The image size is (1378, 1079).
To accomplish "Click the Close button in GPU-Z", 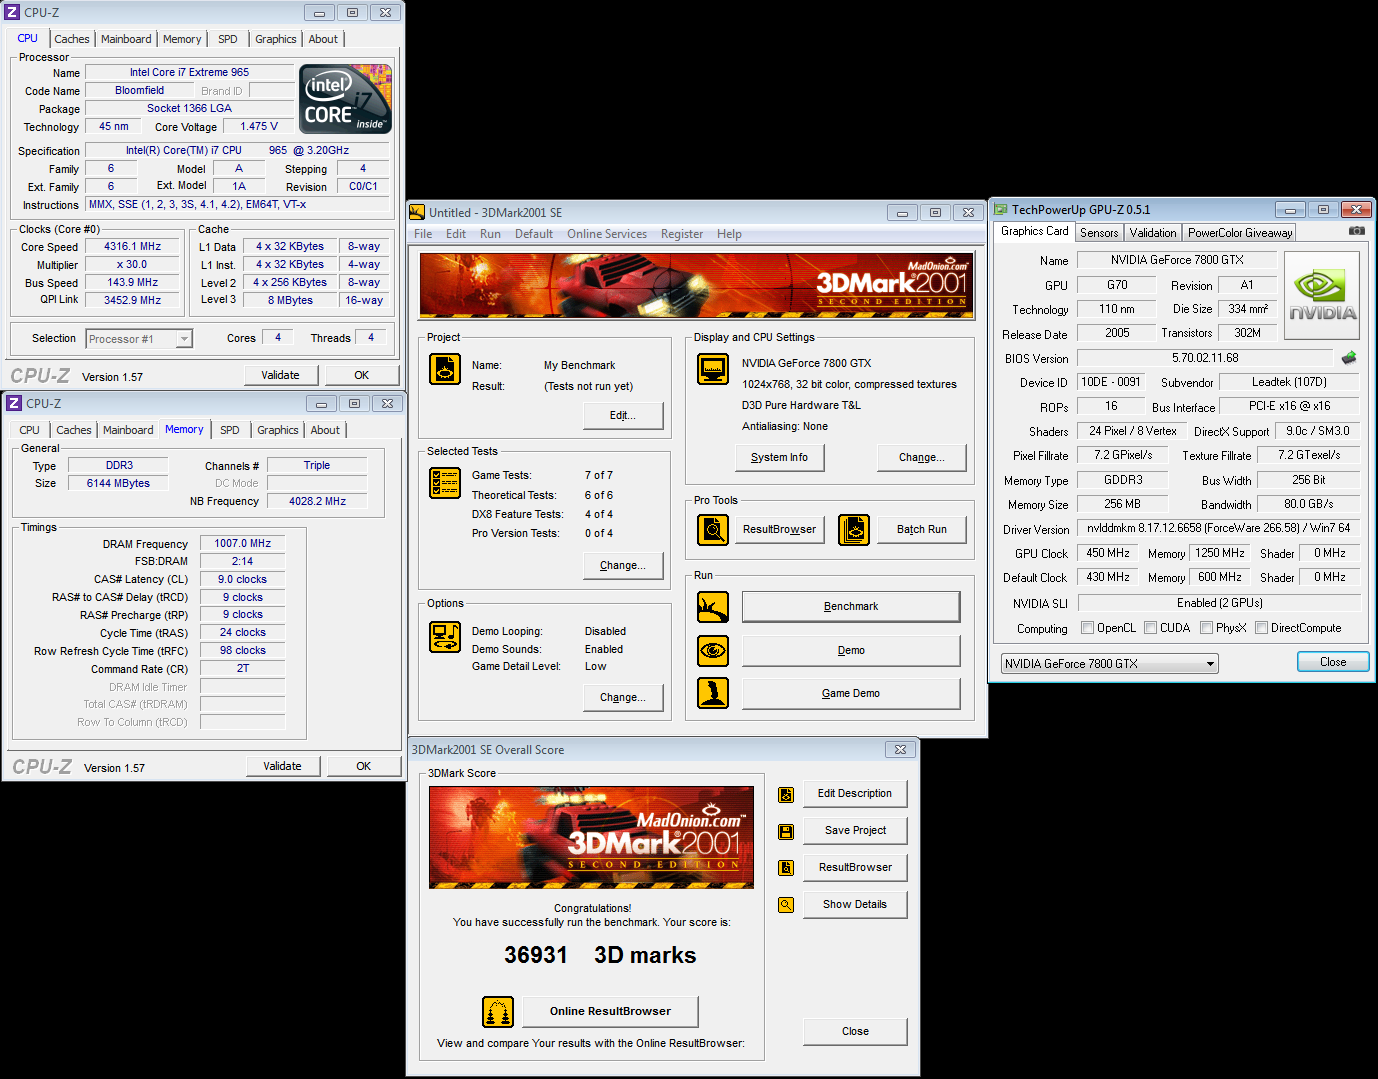I will [x=1333, y=662].
